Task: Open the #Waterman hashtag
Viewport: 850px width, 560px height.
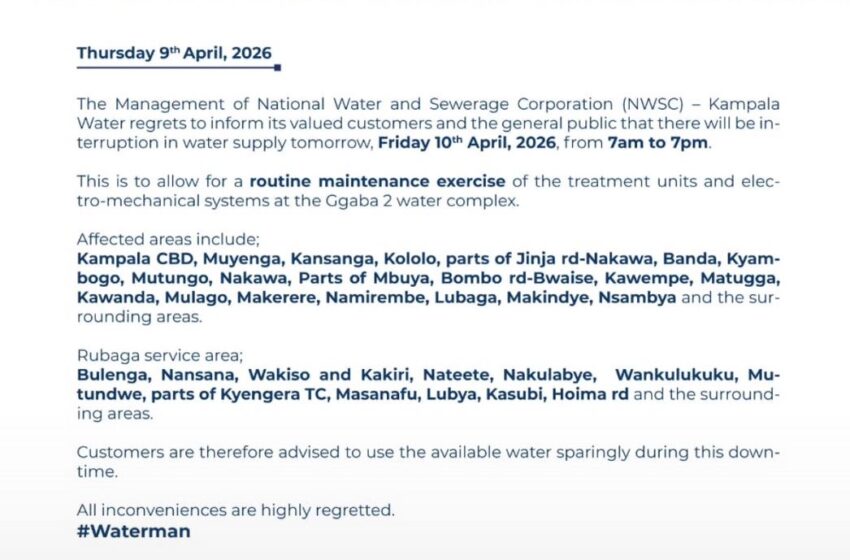Action: pos(133,531)
